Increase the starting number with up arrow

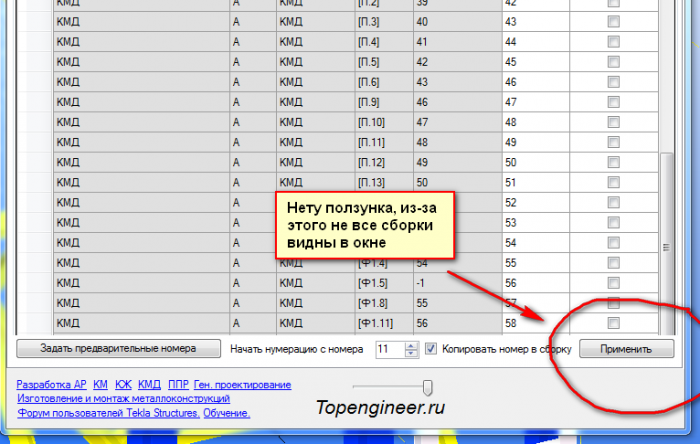coord(411,345)
